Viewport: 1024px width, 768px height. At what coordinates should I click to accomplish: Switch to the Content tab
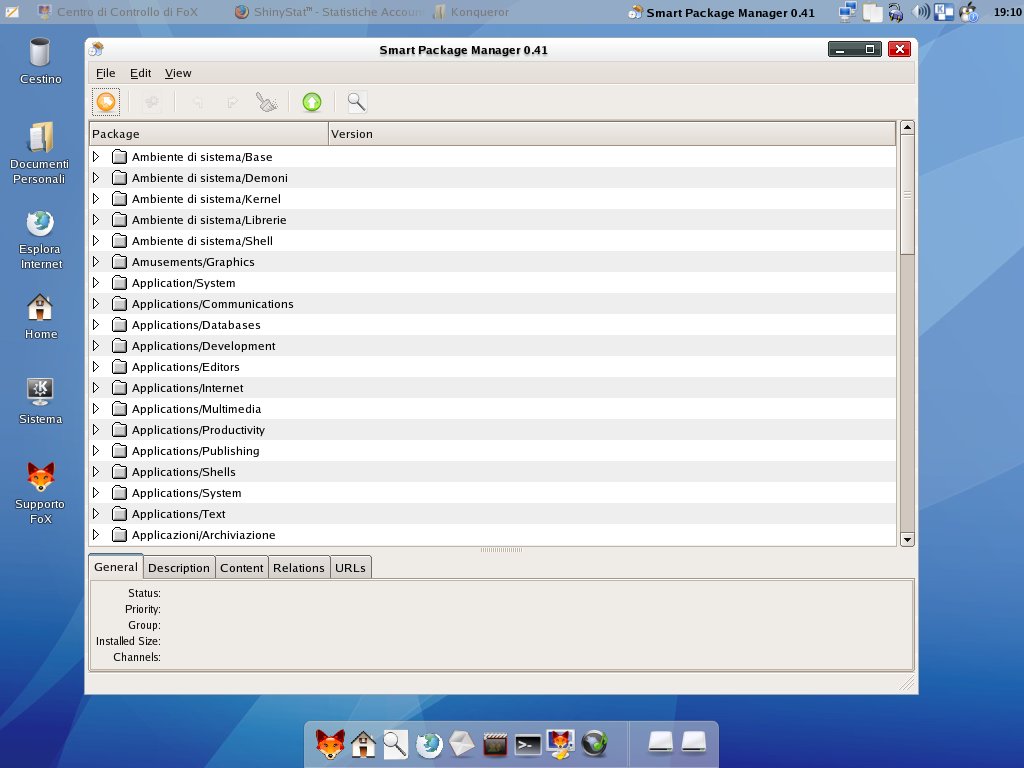[242, 568]
